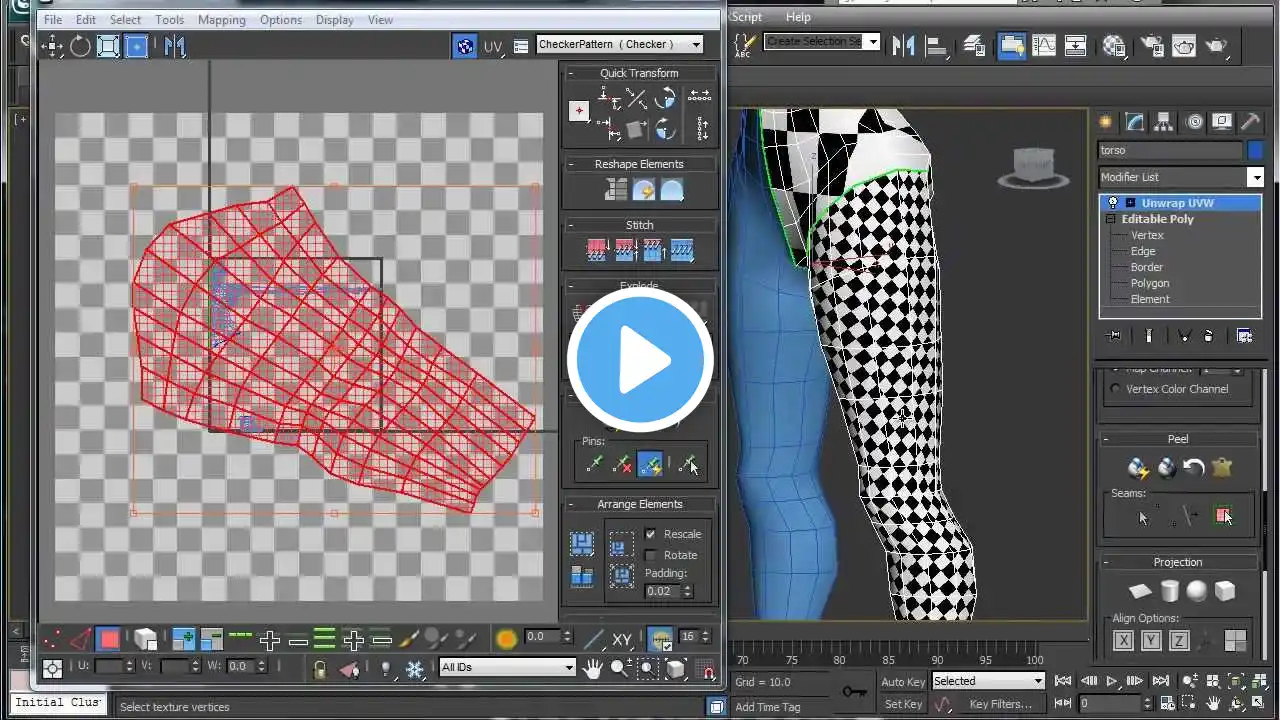Click the Reset Peel icon
This screenshot has width=1280, height=720.
[1193, 467]
